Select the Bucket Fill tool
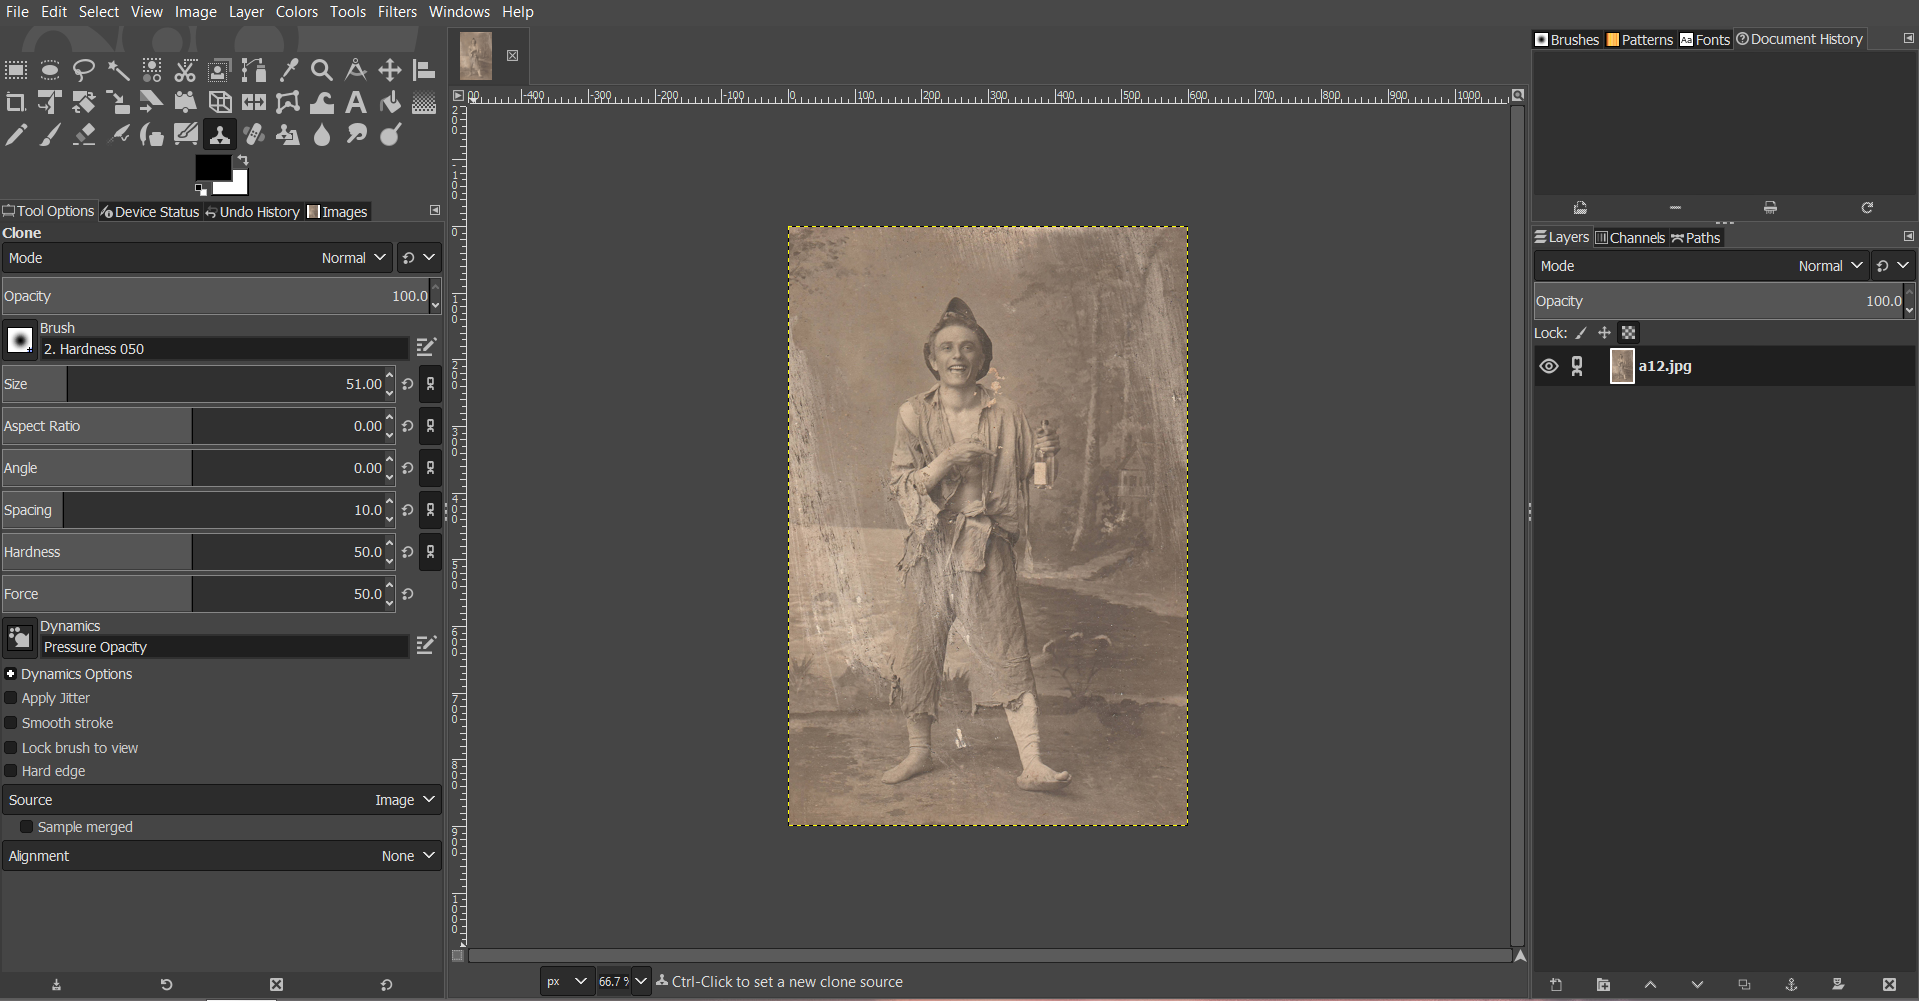The width and height of the screenshot is (1919, 1001). point(389,102)
